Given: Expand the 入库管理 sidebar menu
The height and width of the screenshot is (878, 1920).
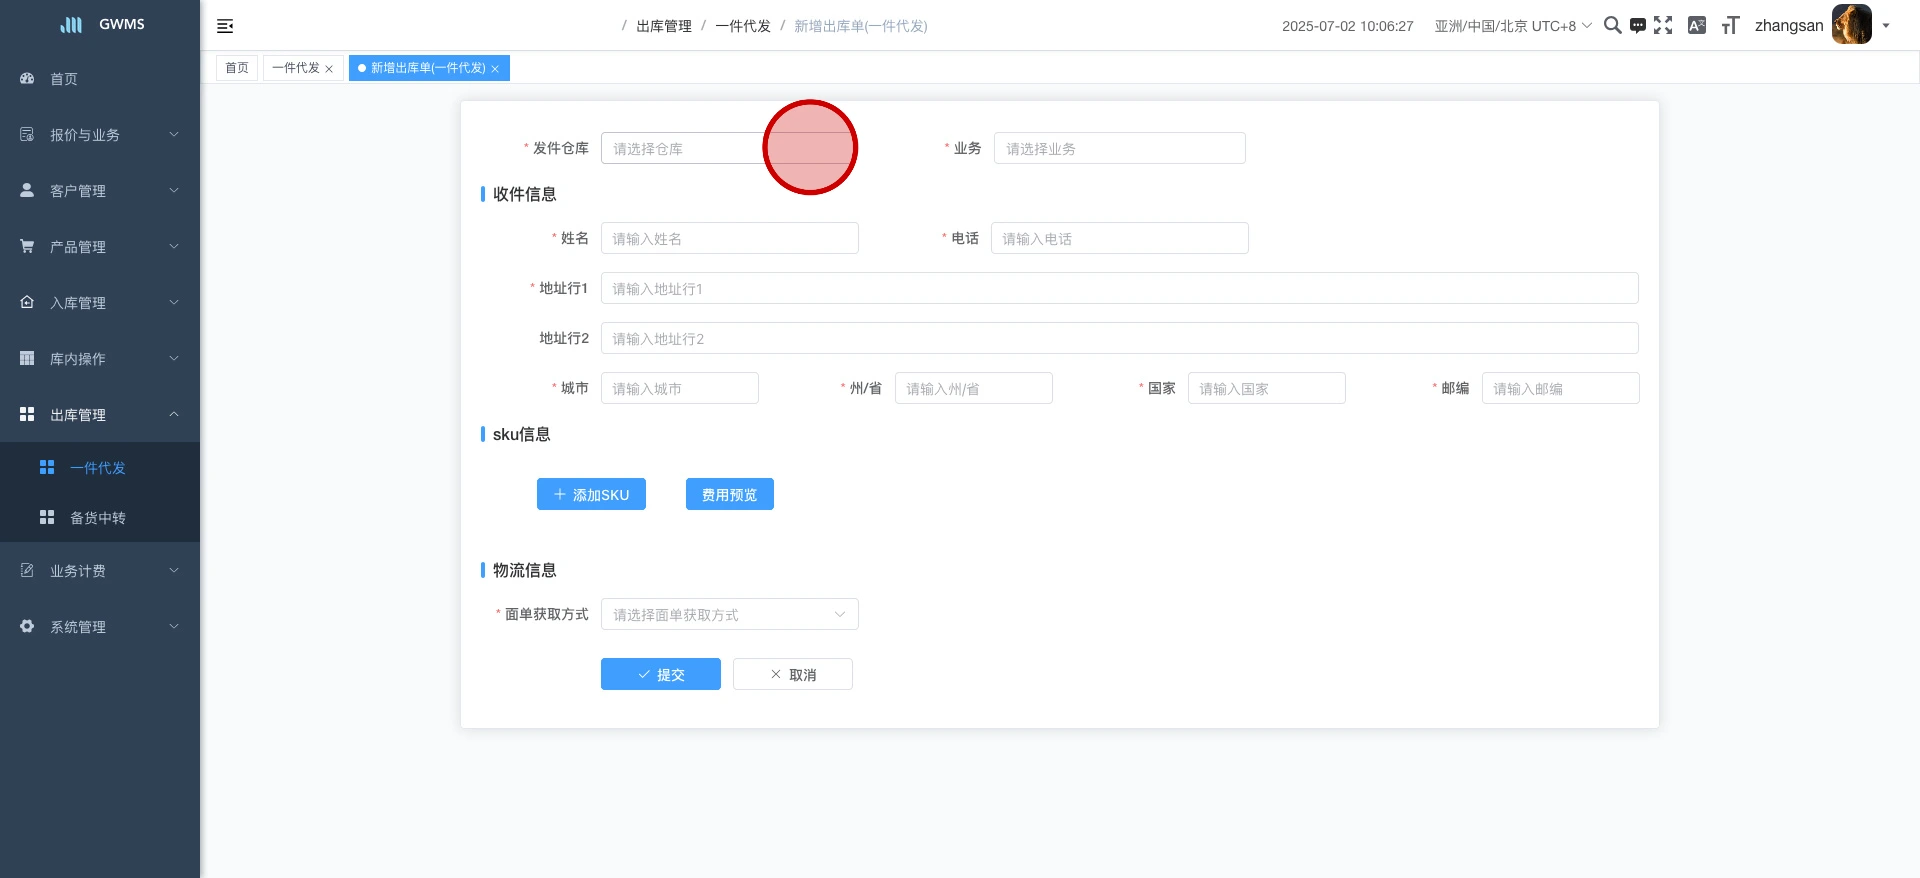Looking at the screenshot, I should (100, 302).
